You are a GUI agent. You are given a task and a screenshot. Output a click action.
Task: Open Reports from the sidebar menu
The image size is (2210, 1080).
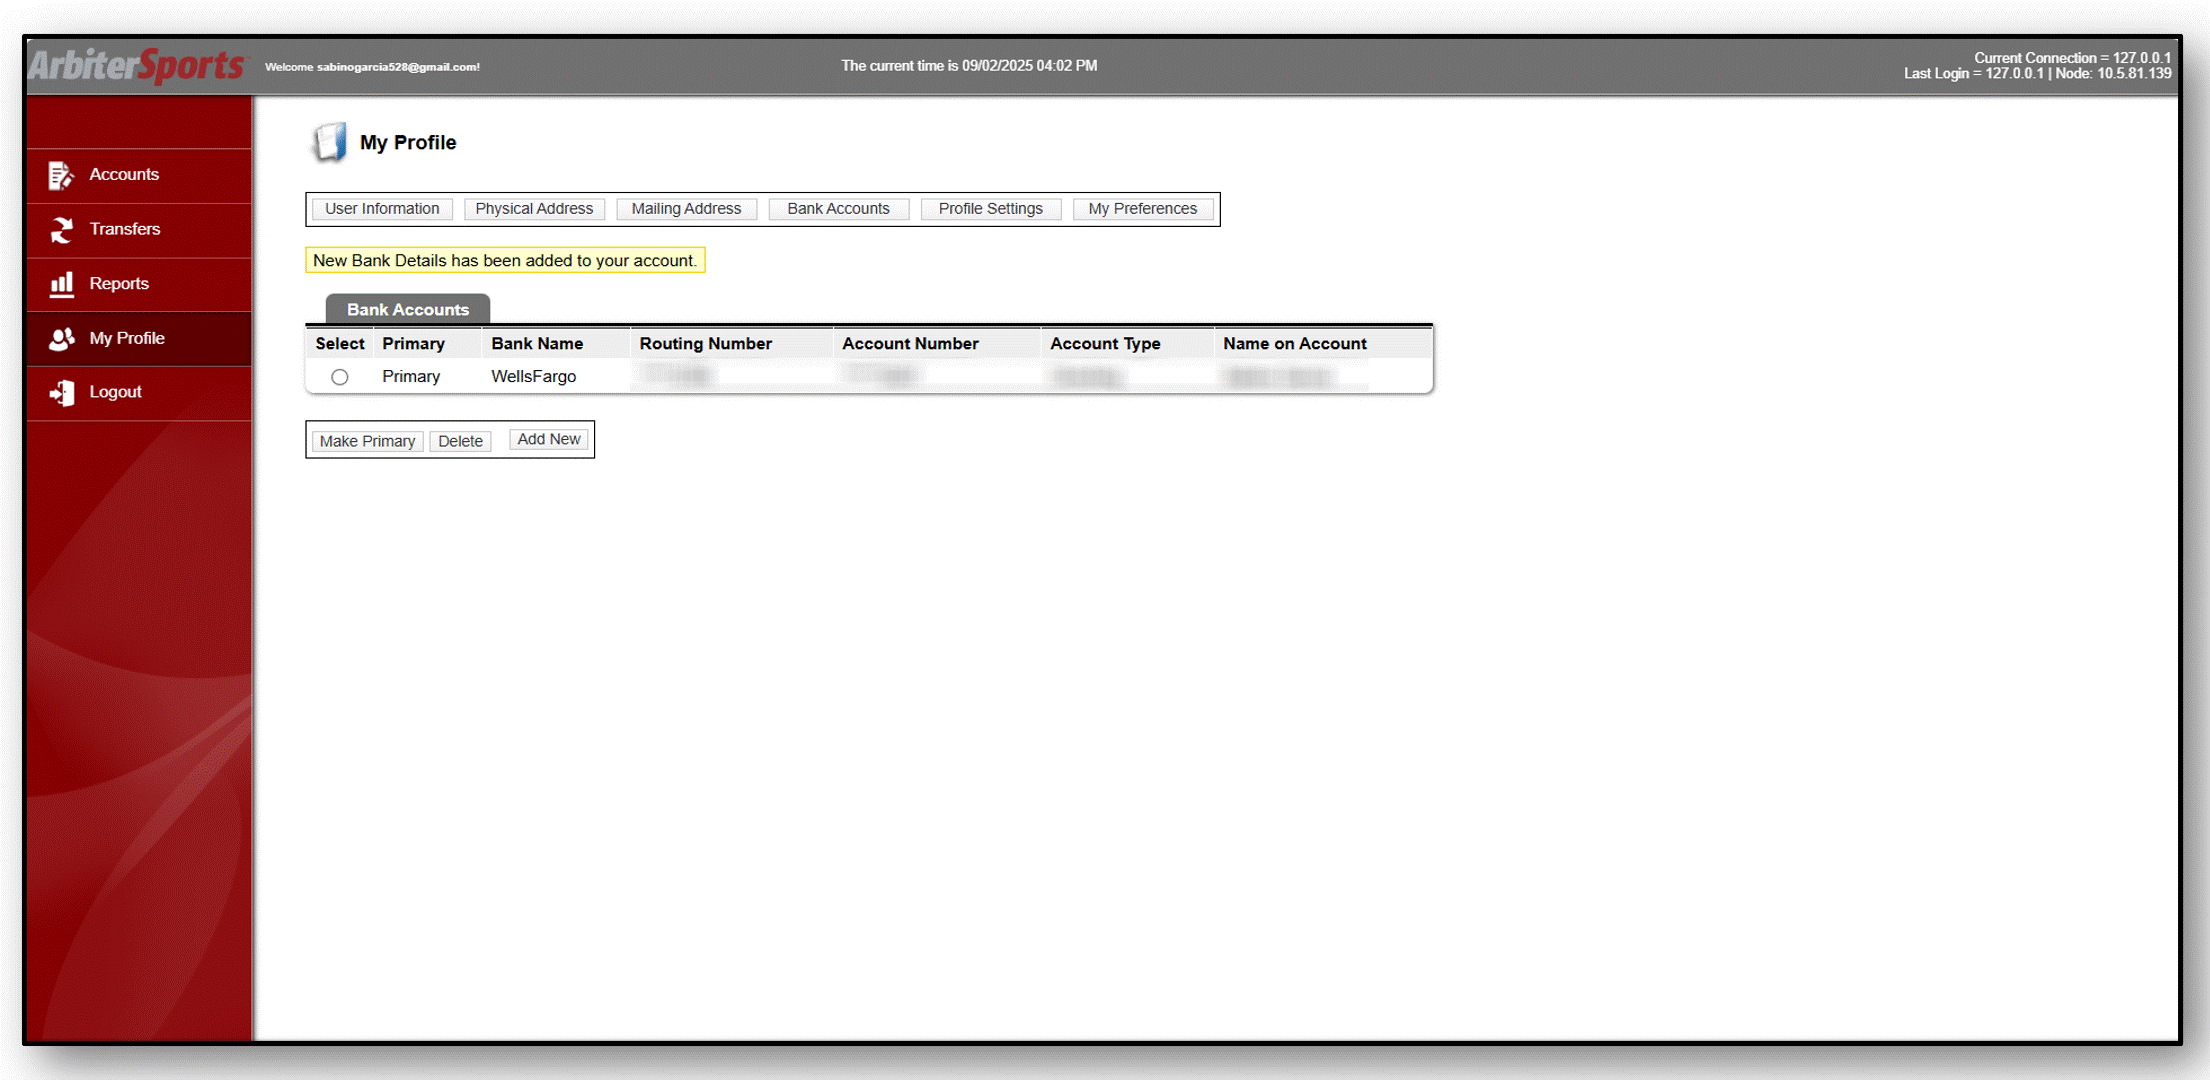tap(119, 284)
